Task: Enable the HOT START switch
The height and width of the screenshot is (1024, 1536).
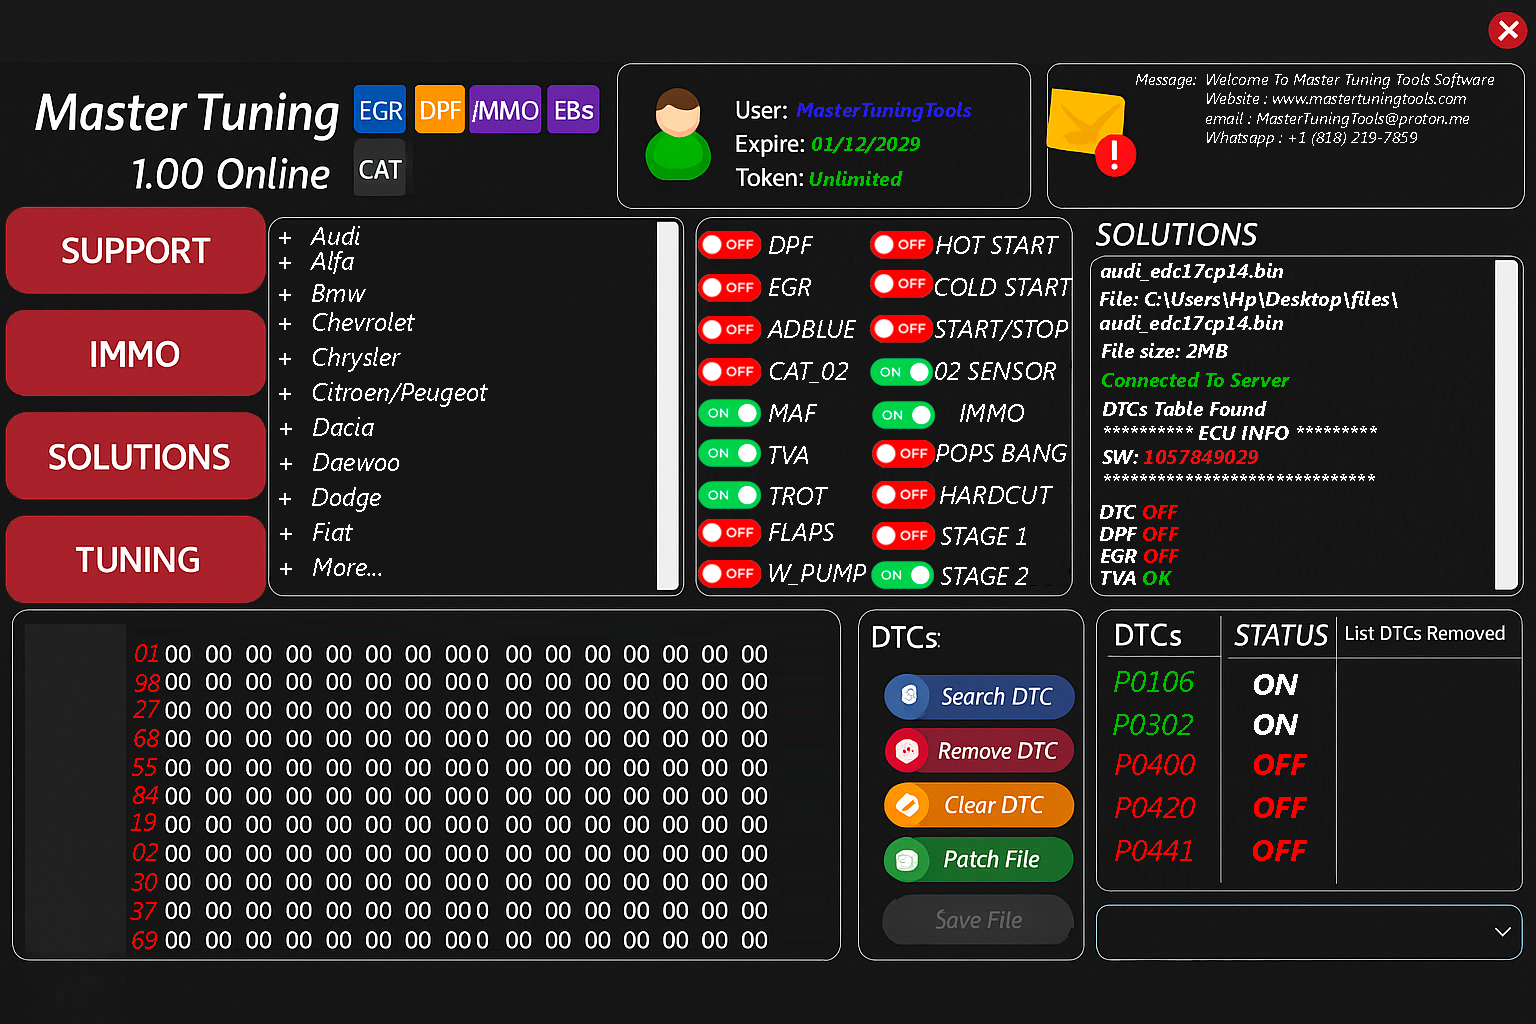Action: pos(902,244)
